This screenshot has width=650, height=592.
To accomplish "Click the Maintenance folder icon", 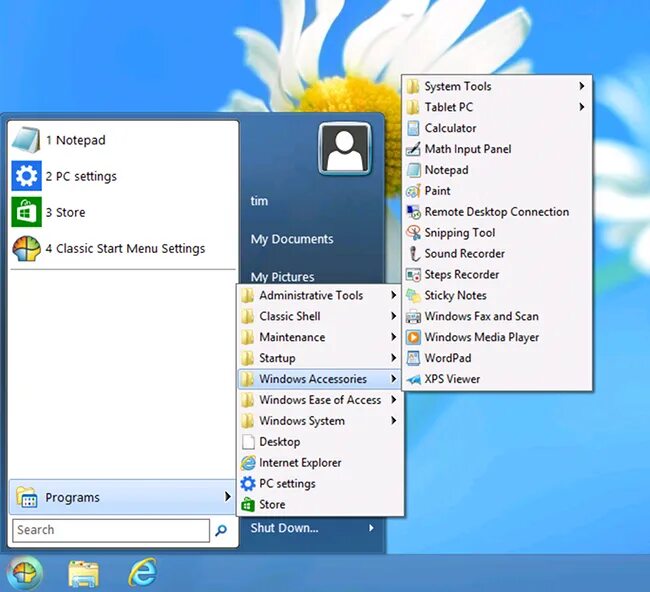I will click(x=248, y=337).
